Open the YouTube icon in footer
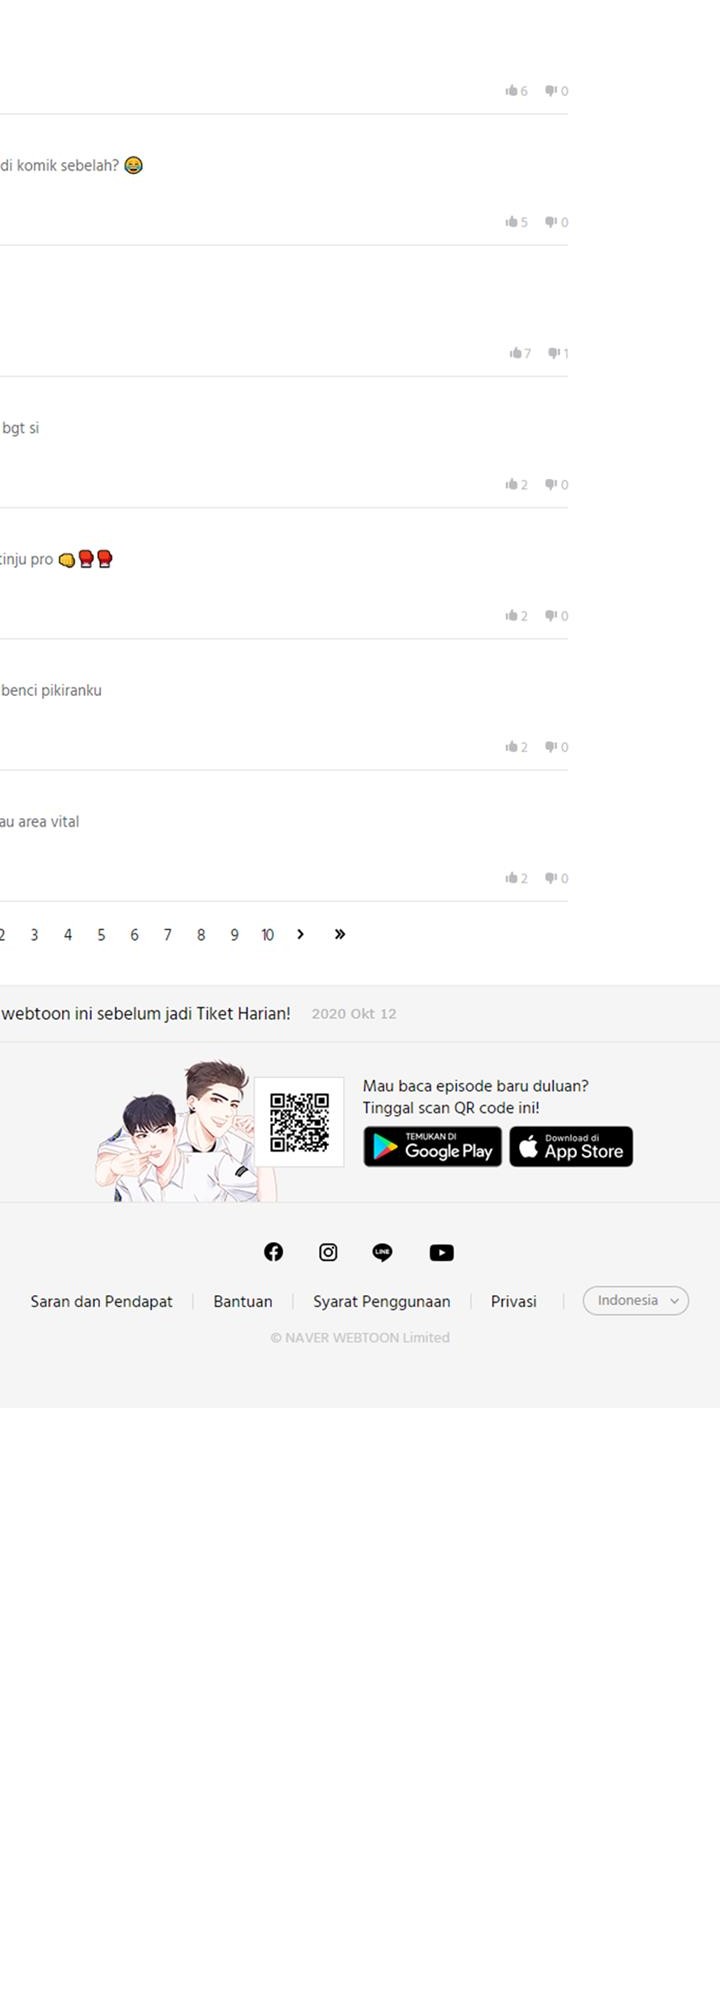The image size is (720, 2000). 441,1252
